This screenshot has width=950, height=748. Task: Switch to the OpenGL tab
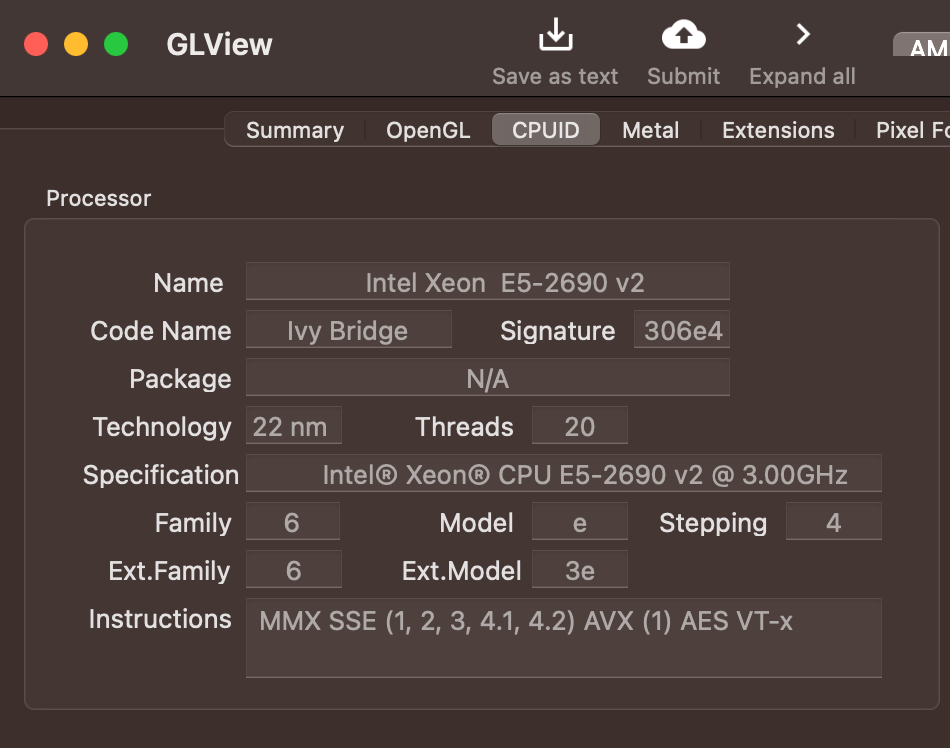[x=428, y=130]
